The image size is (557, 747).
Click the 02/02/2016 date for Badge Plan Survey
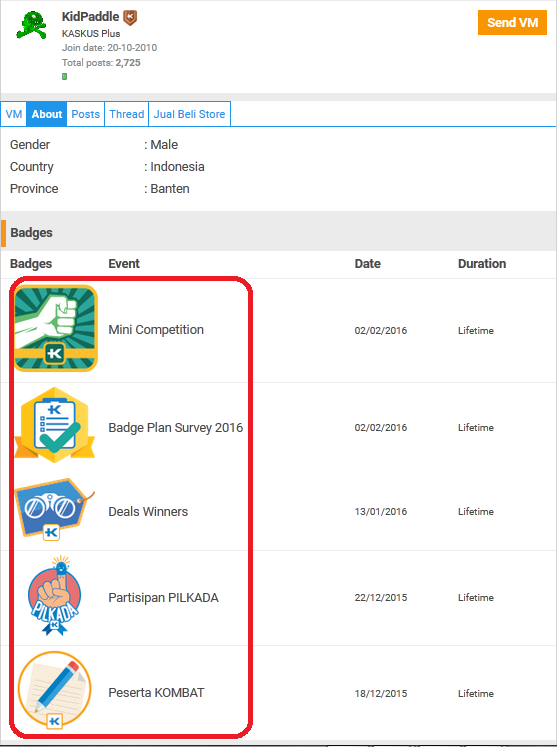(x=381, y=427)
